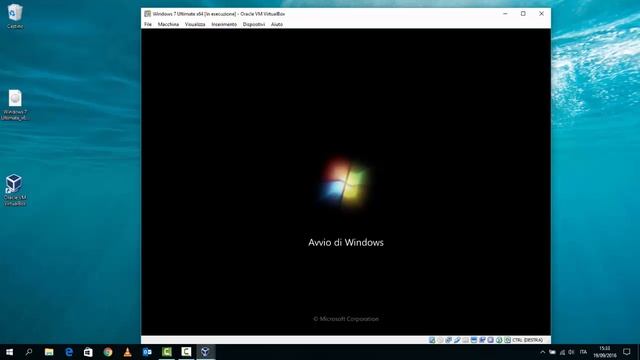The width and height of the screenshot is (640, 360).
Task: Open taskbar search magnifier
Action: coord(29,352)
